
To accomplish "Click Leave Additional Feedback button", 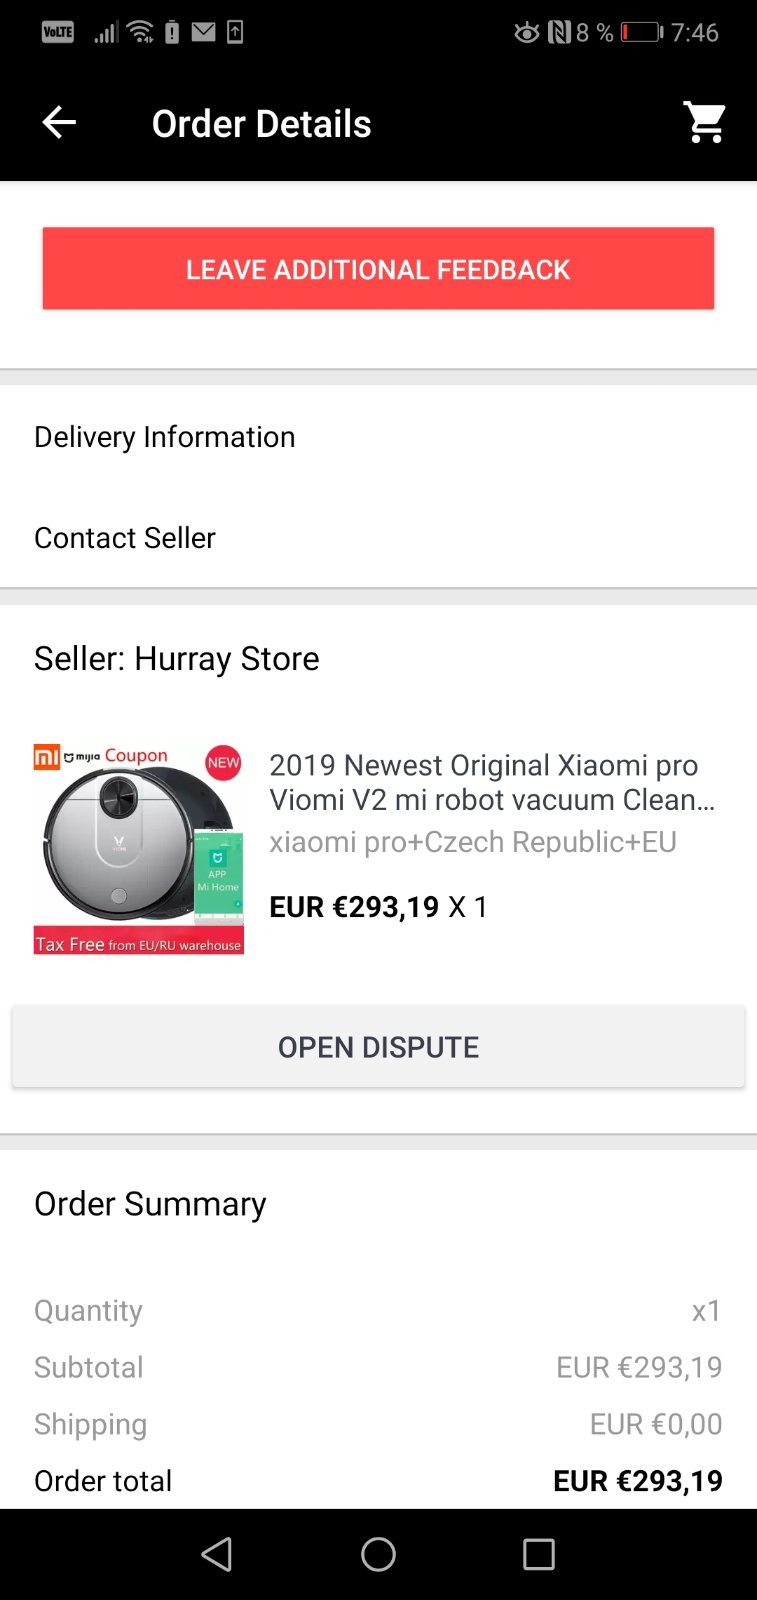I will coord(378,268).
